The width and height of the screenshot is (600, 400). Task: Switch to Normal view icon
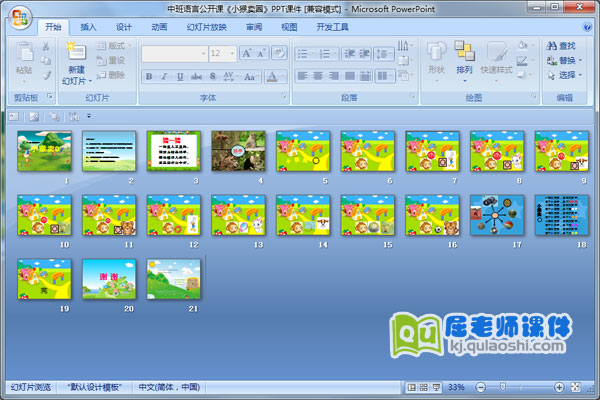(x=412, y=387)
